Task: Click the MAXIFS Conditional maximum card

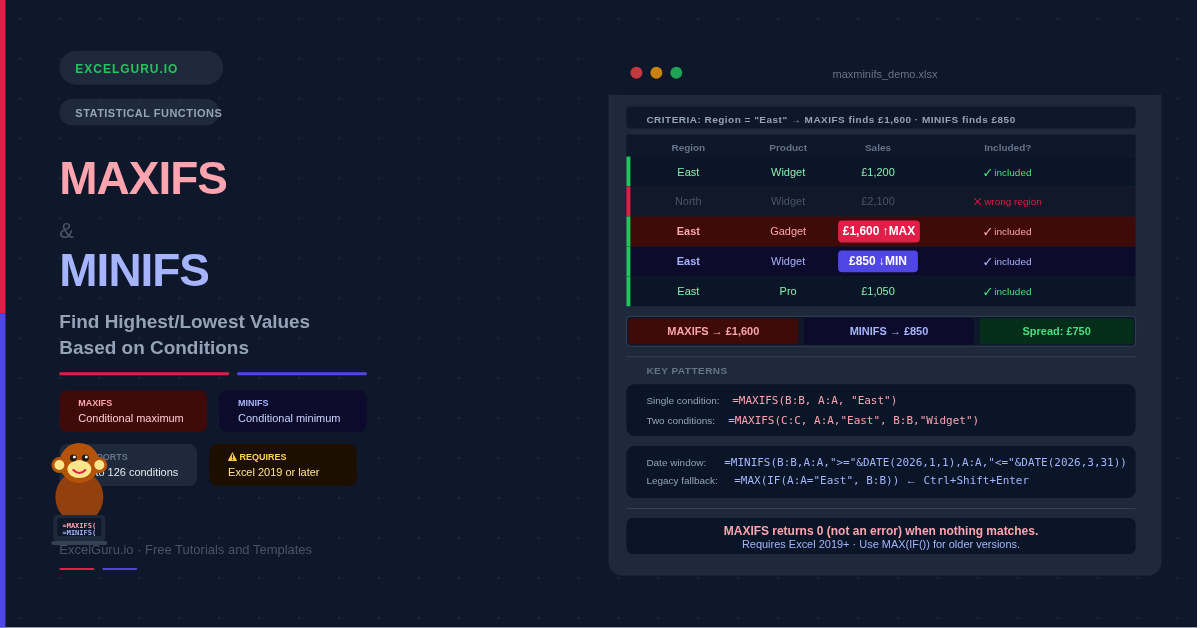Action: [132, 411]
